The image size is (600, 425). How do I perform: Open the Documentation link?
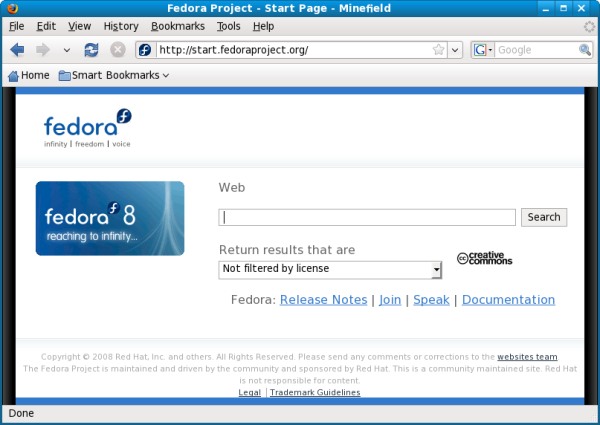point(508,300)
